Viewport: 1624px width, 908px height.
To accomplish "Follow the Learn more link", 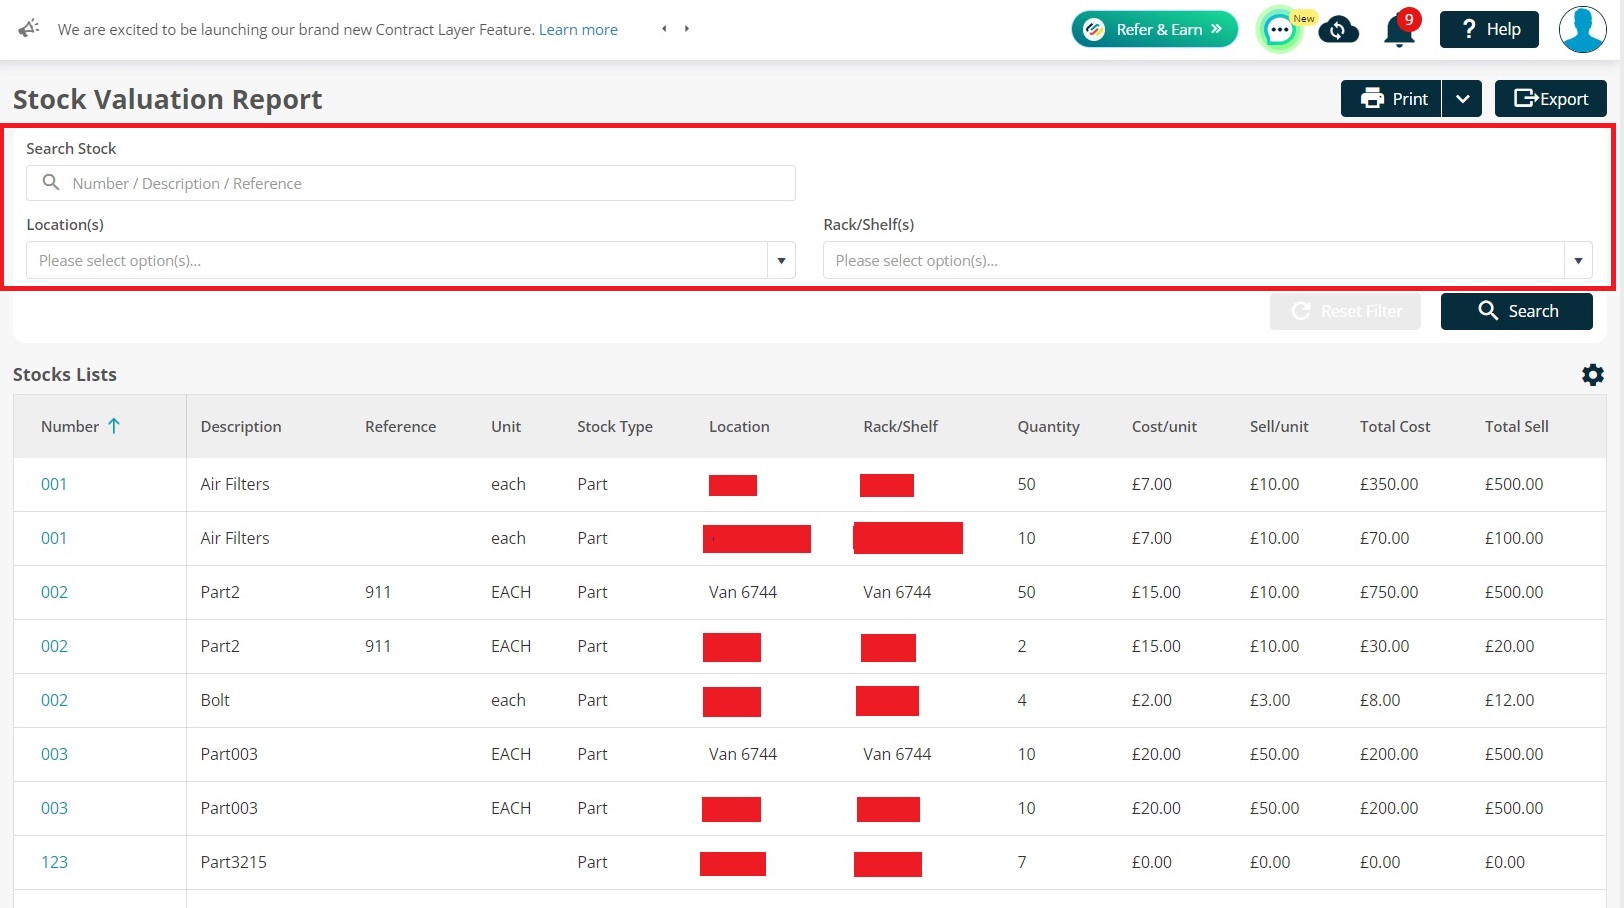I will point(578,30).
